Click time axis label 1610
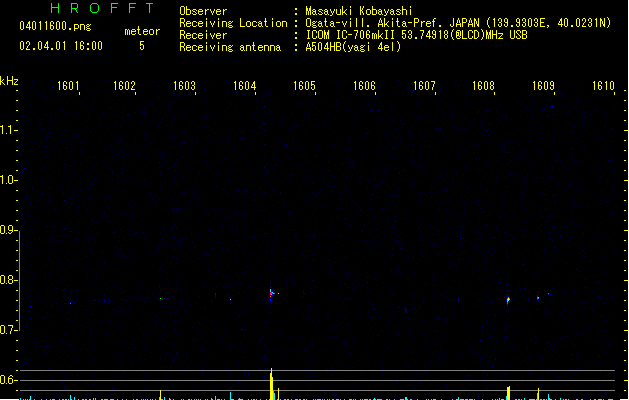 (x=603, y=86)
